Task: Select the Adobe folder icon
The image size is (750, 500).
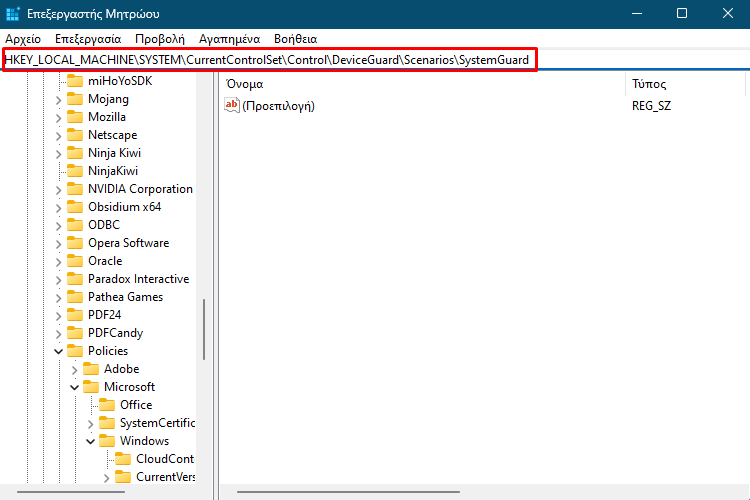Action: [91, 369]
